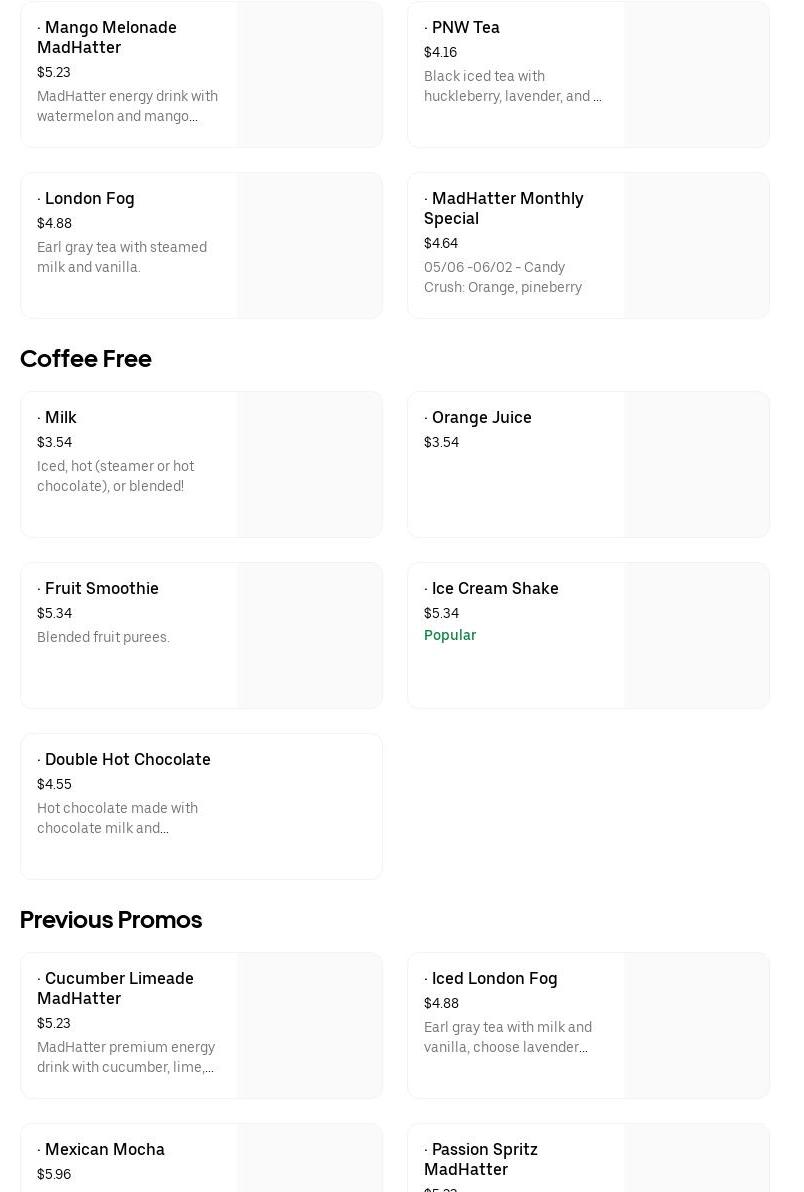
Task: Open the hot London Fog card with steamed milk
Action: [90, 198]
